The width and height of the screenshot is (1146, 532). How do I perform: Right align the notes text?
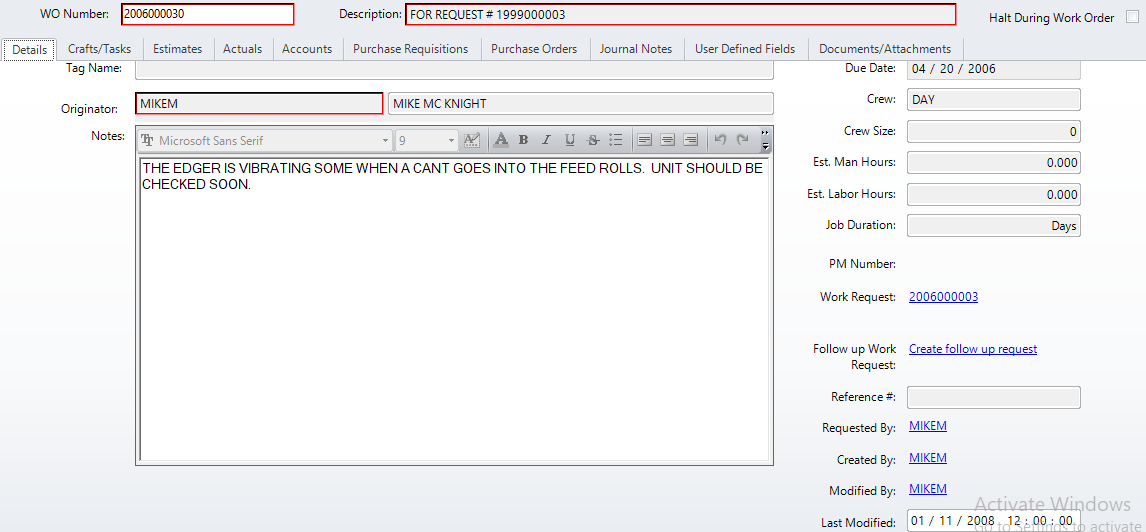point(690,141)
